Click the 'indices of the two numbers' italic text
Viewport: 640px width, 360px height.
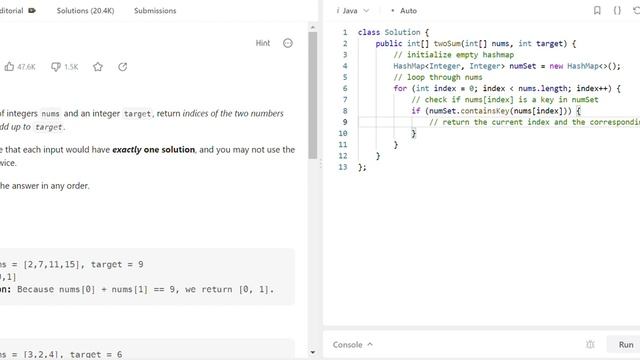(x=233, y=113)
